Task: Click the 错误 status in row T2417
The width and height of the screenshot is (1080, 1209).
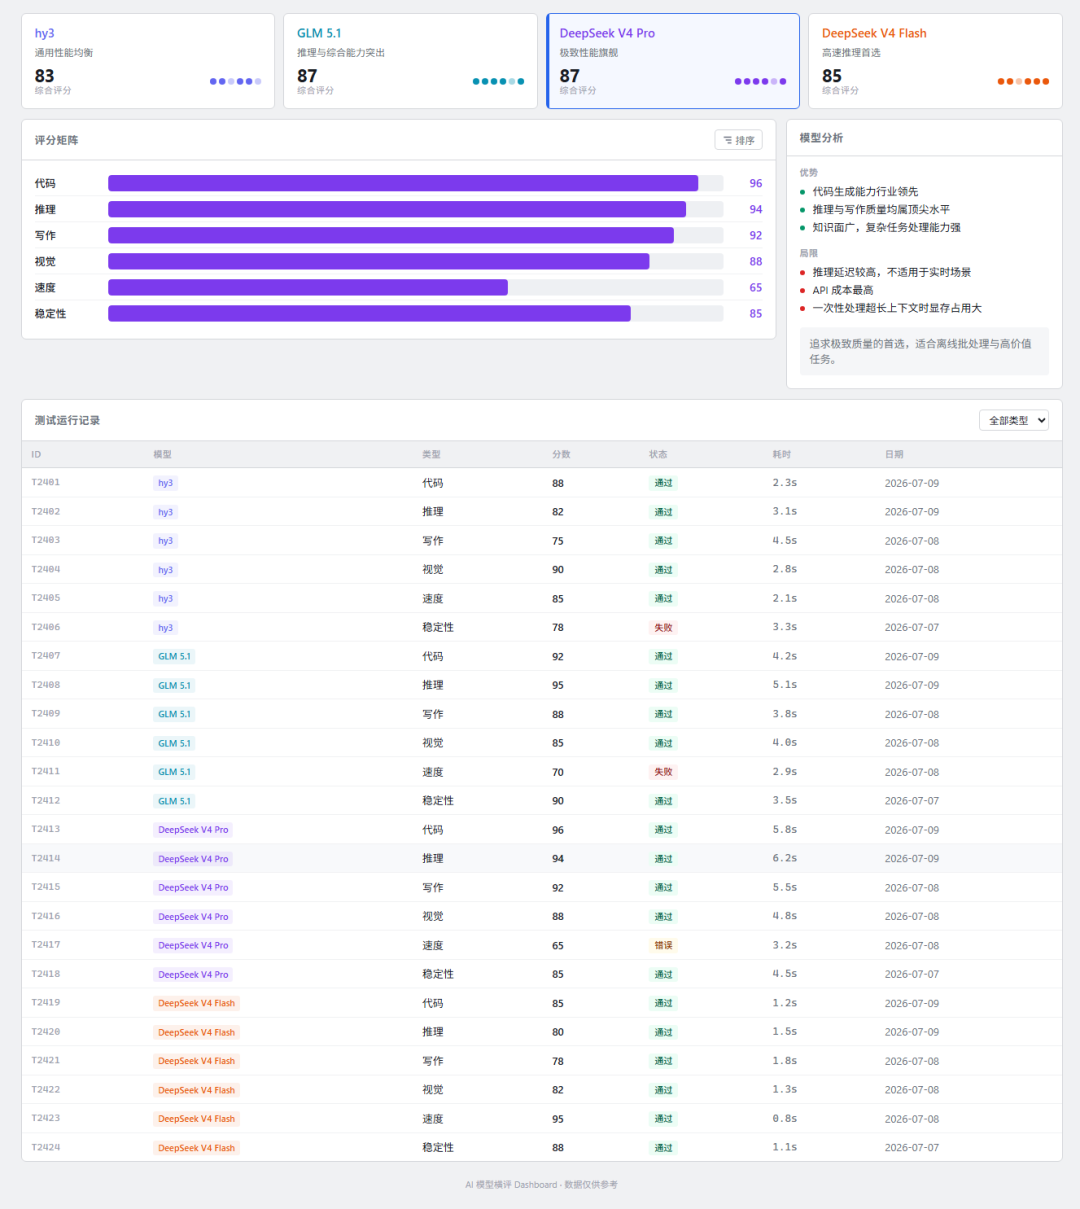Action: coord(663,945)
